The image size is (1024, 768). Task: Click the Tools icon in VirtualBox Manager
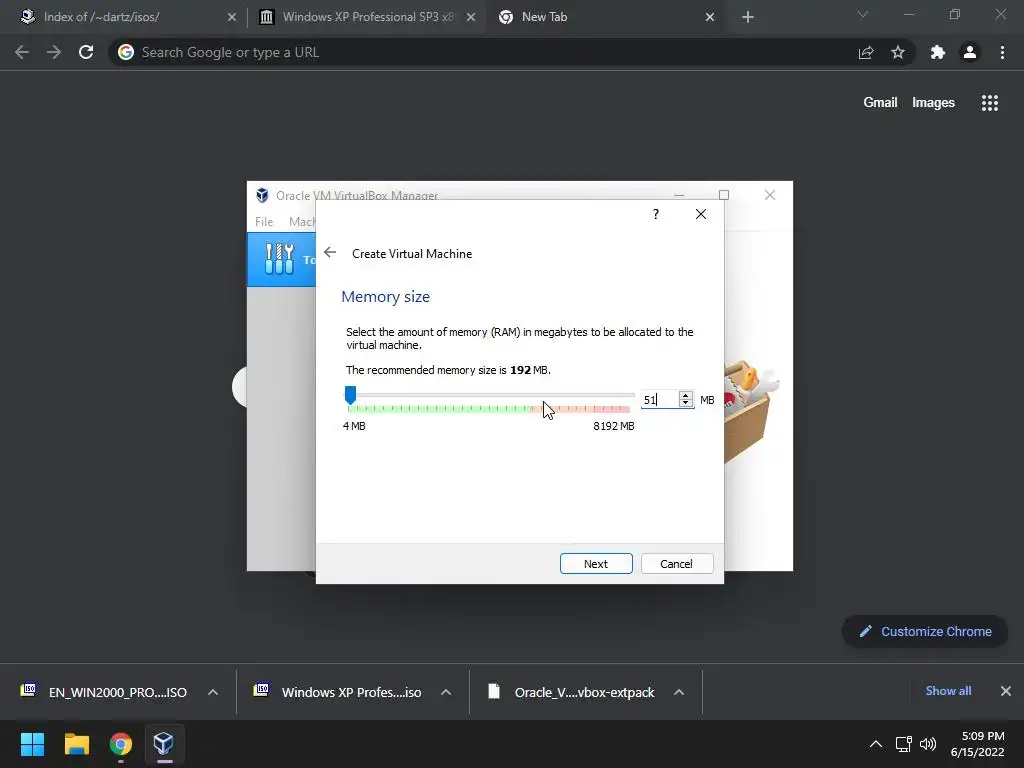(x=280, y=259)
